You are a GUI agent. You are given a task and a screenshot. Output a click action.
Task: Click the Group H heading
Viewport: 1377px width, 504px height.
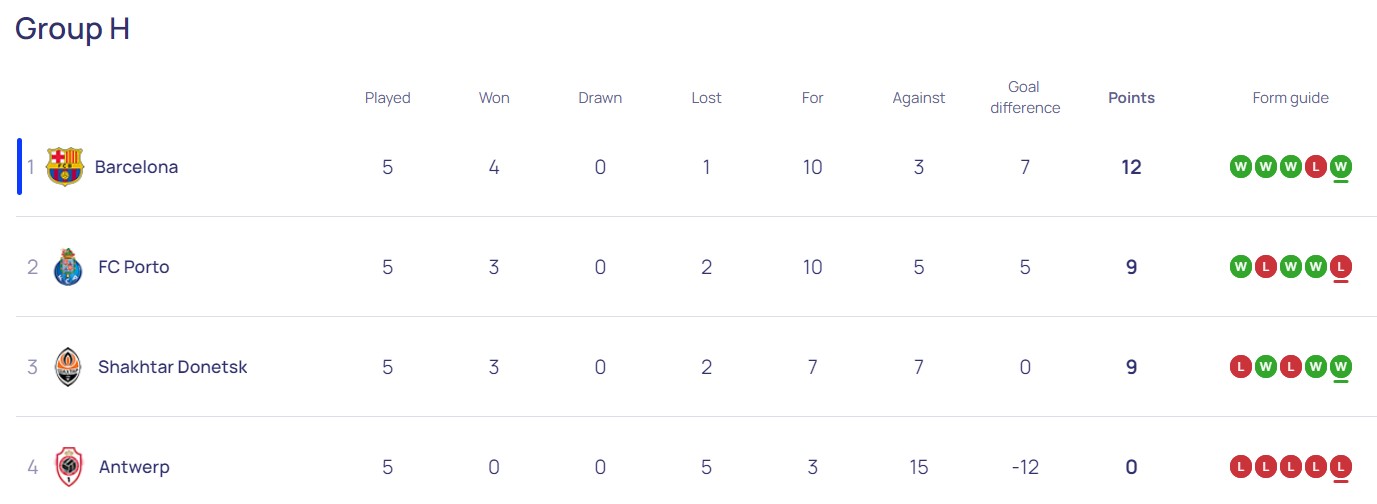pos(72,28)
